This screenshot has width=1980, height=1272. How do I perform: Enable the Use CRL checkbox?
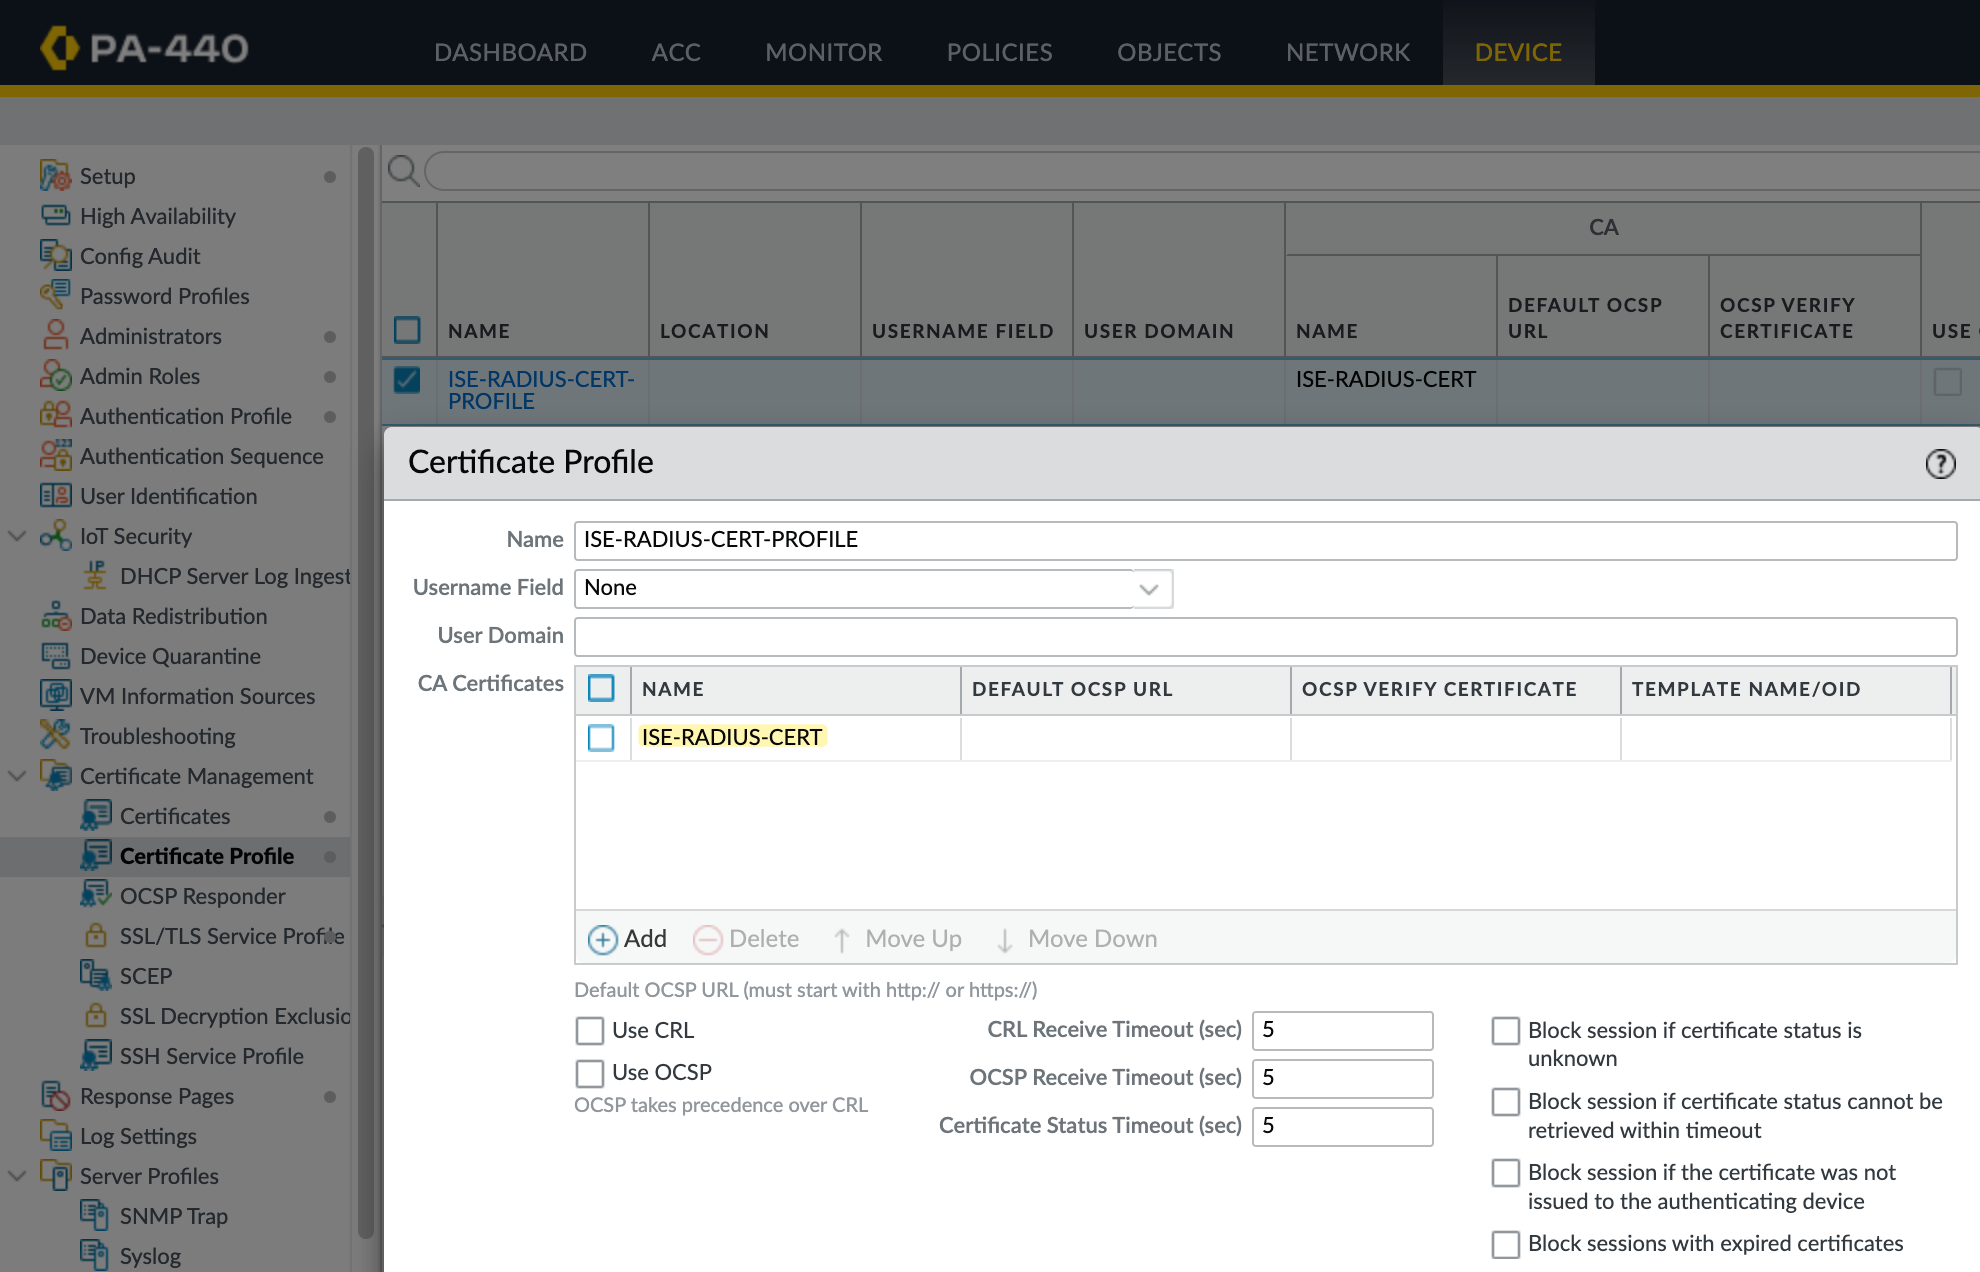pyautogui.click(x=590, y=1030)
